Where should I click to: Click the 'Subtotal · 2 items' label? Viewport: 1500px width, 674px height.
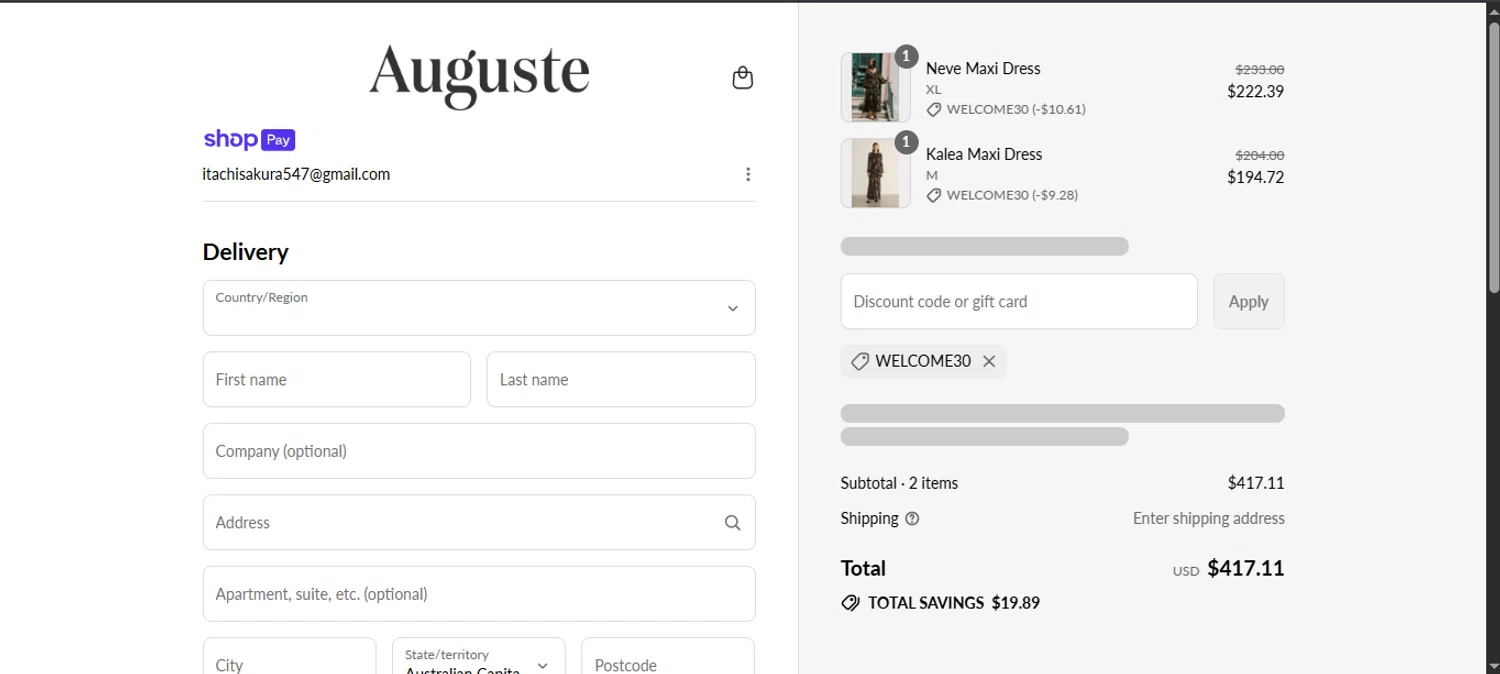coord(899,483)
